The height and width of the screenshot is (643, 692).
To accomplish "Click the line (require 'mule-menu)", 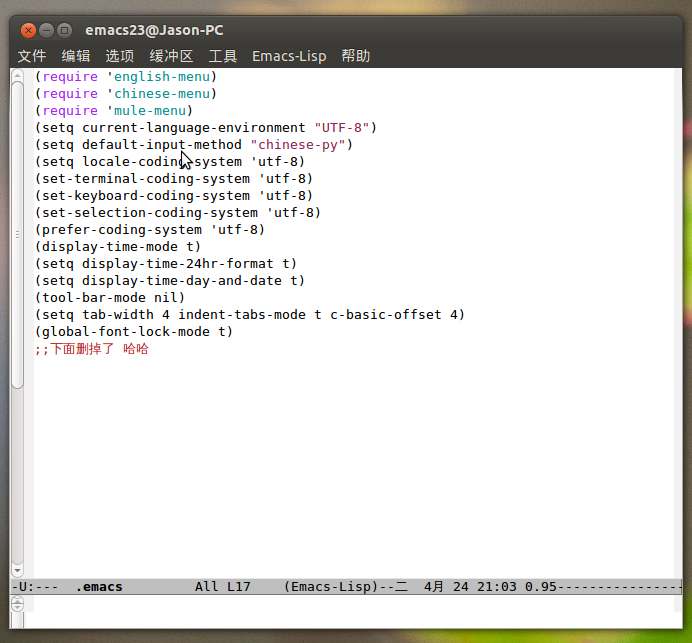I will coord(114,111).
